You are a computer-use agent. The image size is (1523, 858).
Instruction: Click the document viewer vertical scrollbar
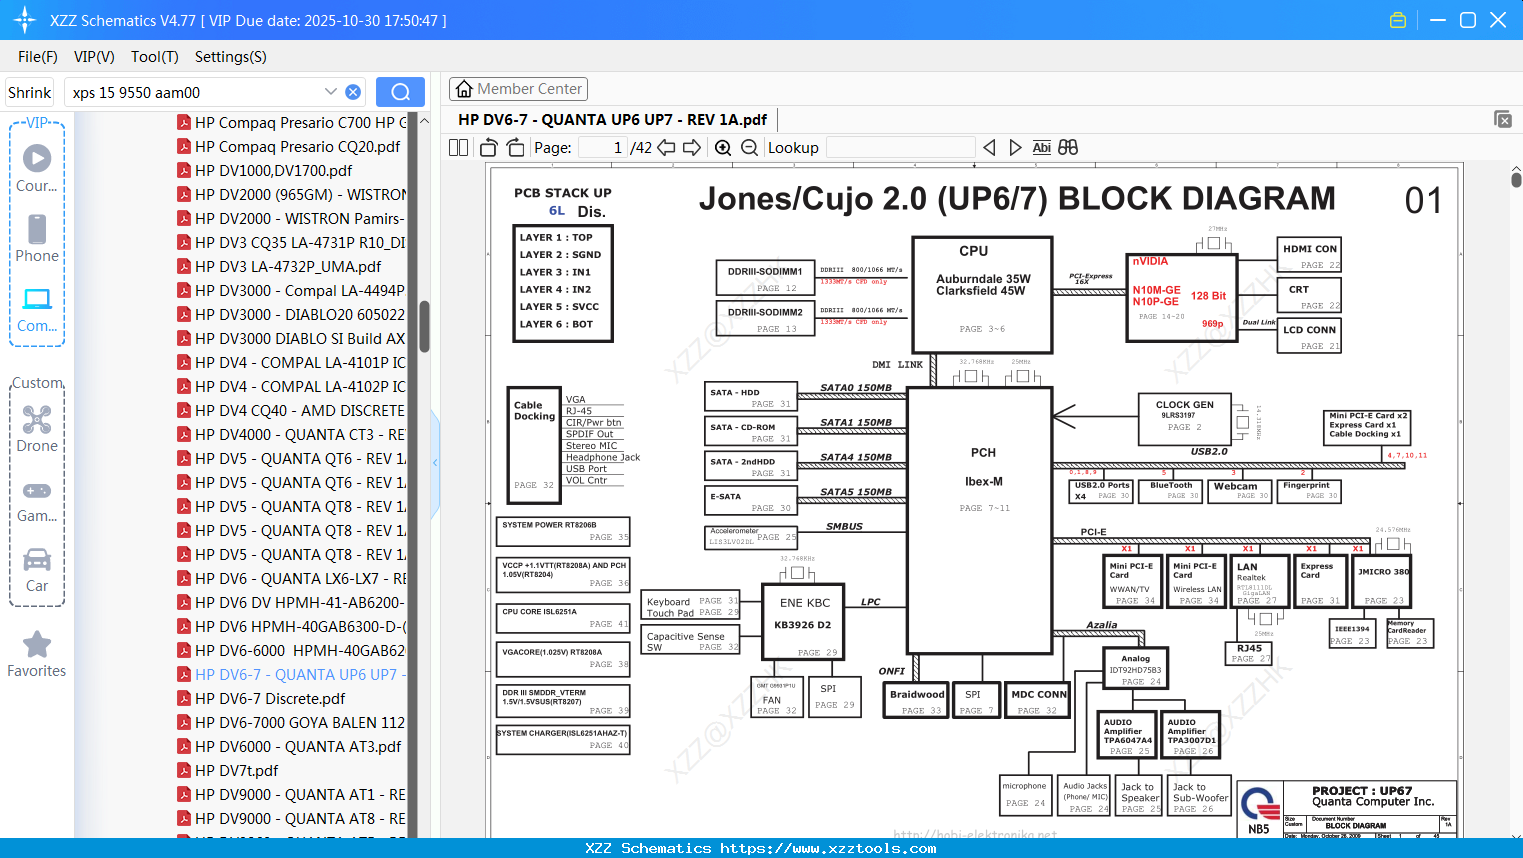[1516, 180]
